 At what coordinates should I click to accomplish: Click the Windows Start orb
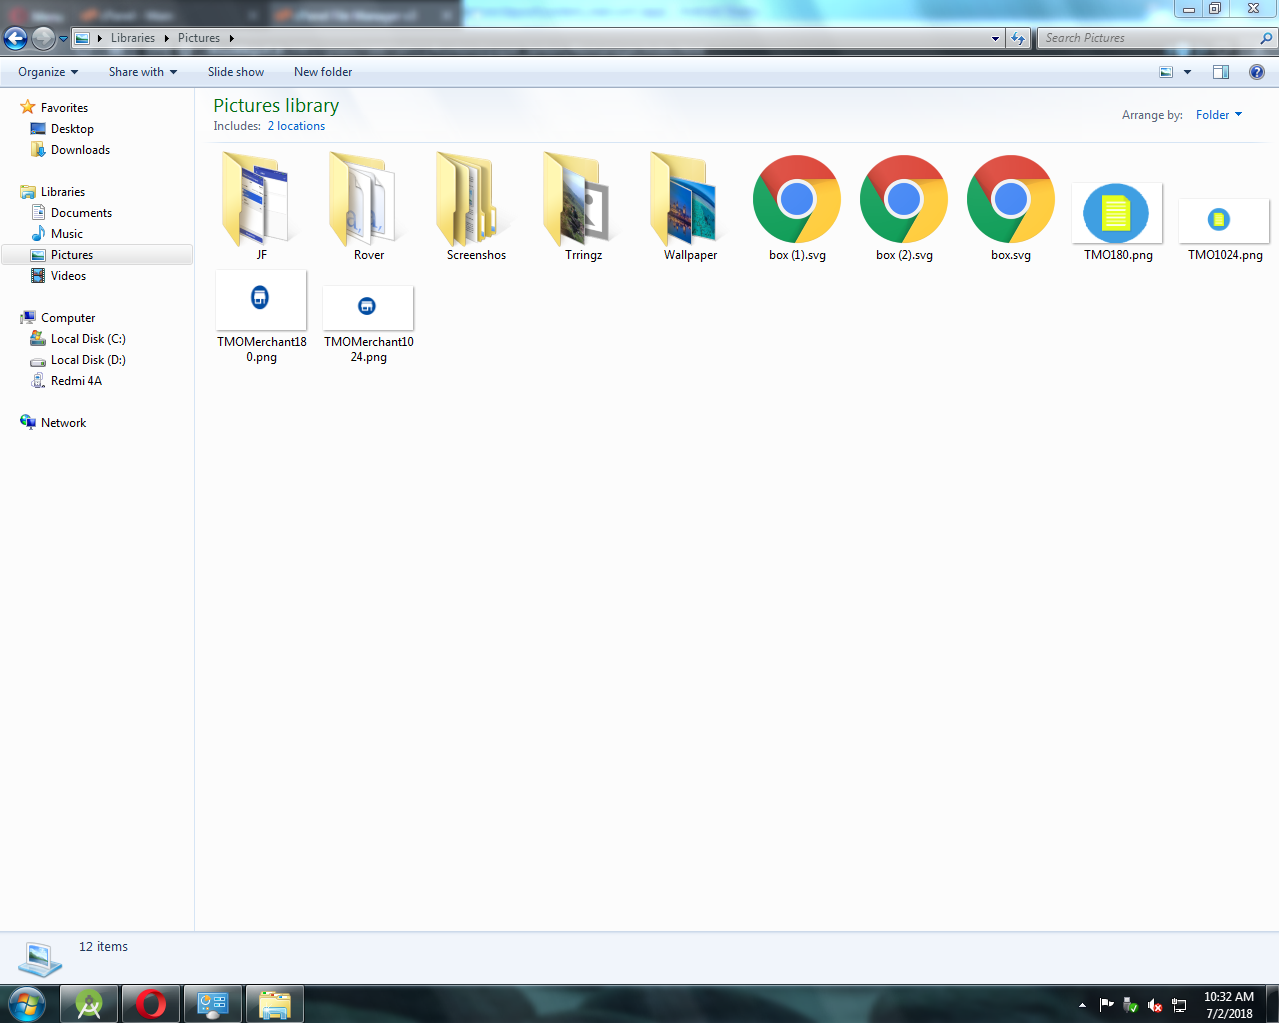tap(26, 1003)
